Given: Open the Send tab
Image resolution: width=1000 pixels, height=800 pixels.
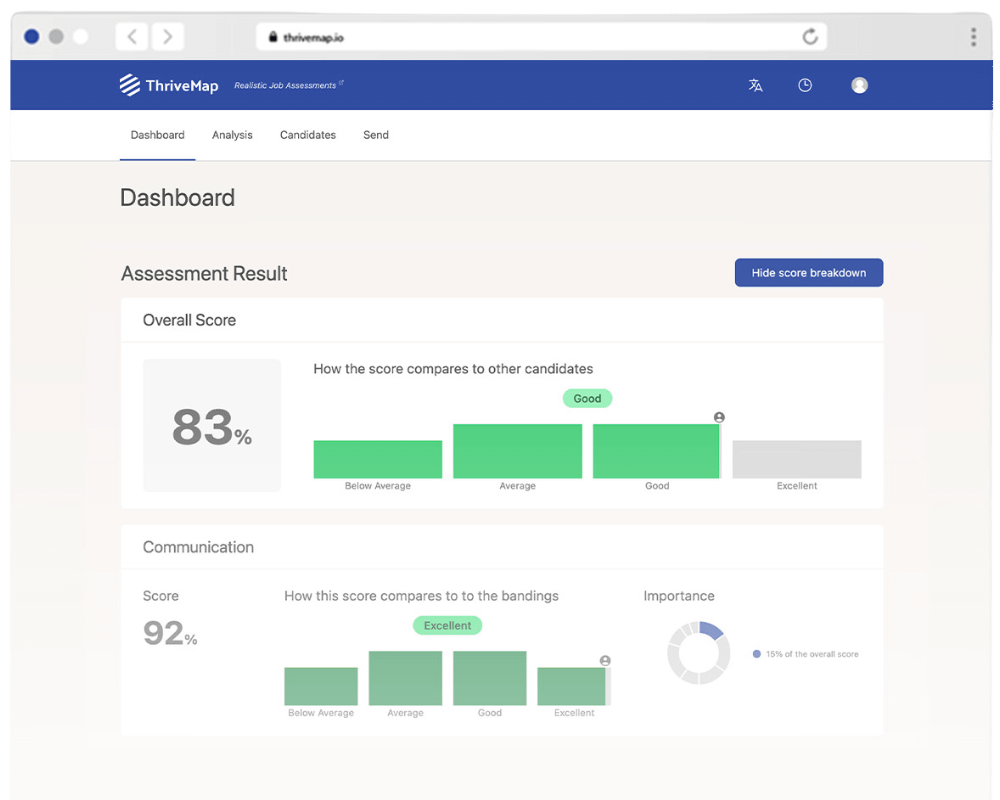Looking at the screenshot, I should coord(376,135).
